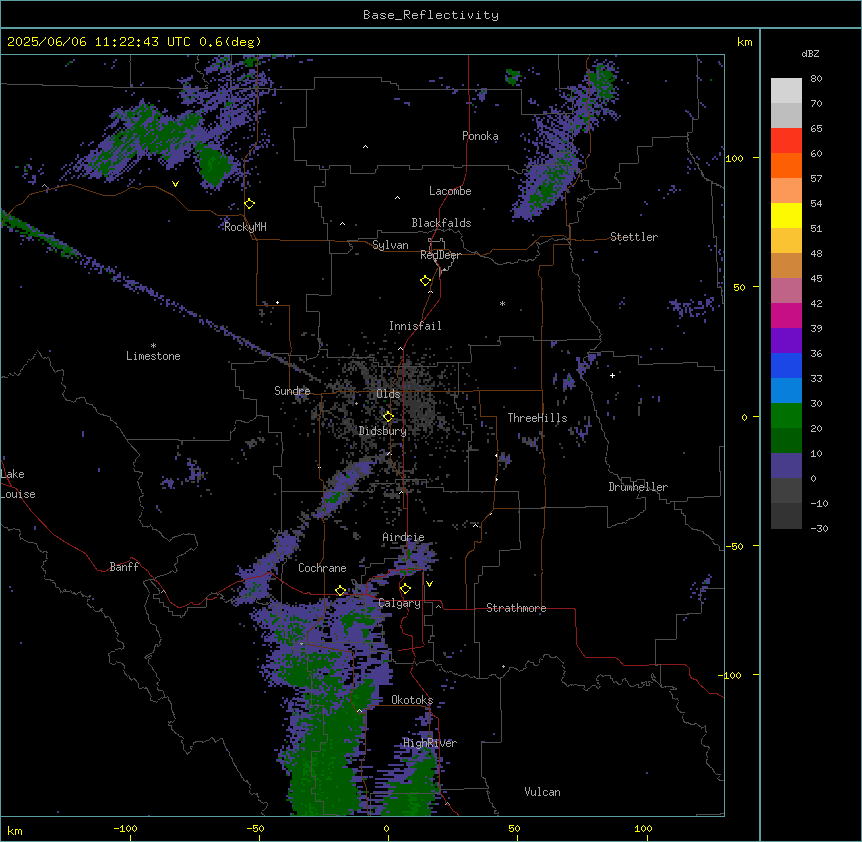Select the Ponoka label on map

pyautogui.click(x=480, y=136)
